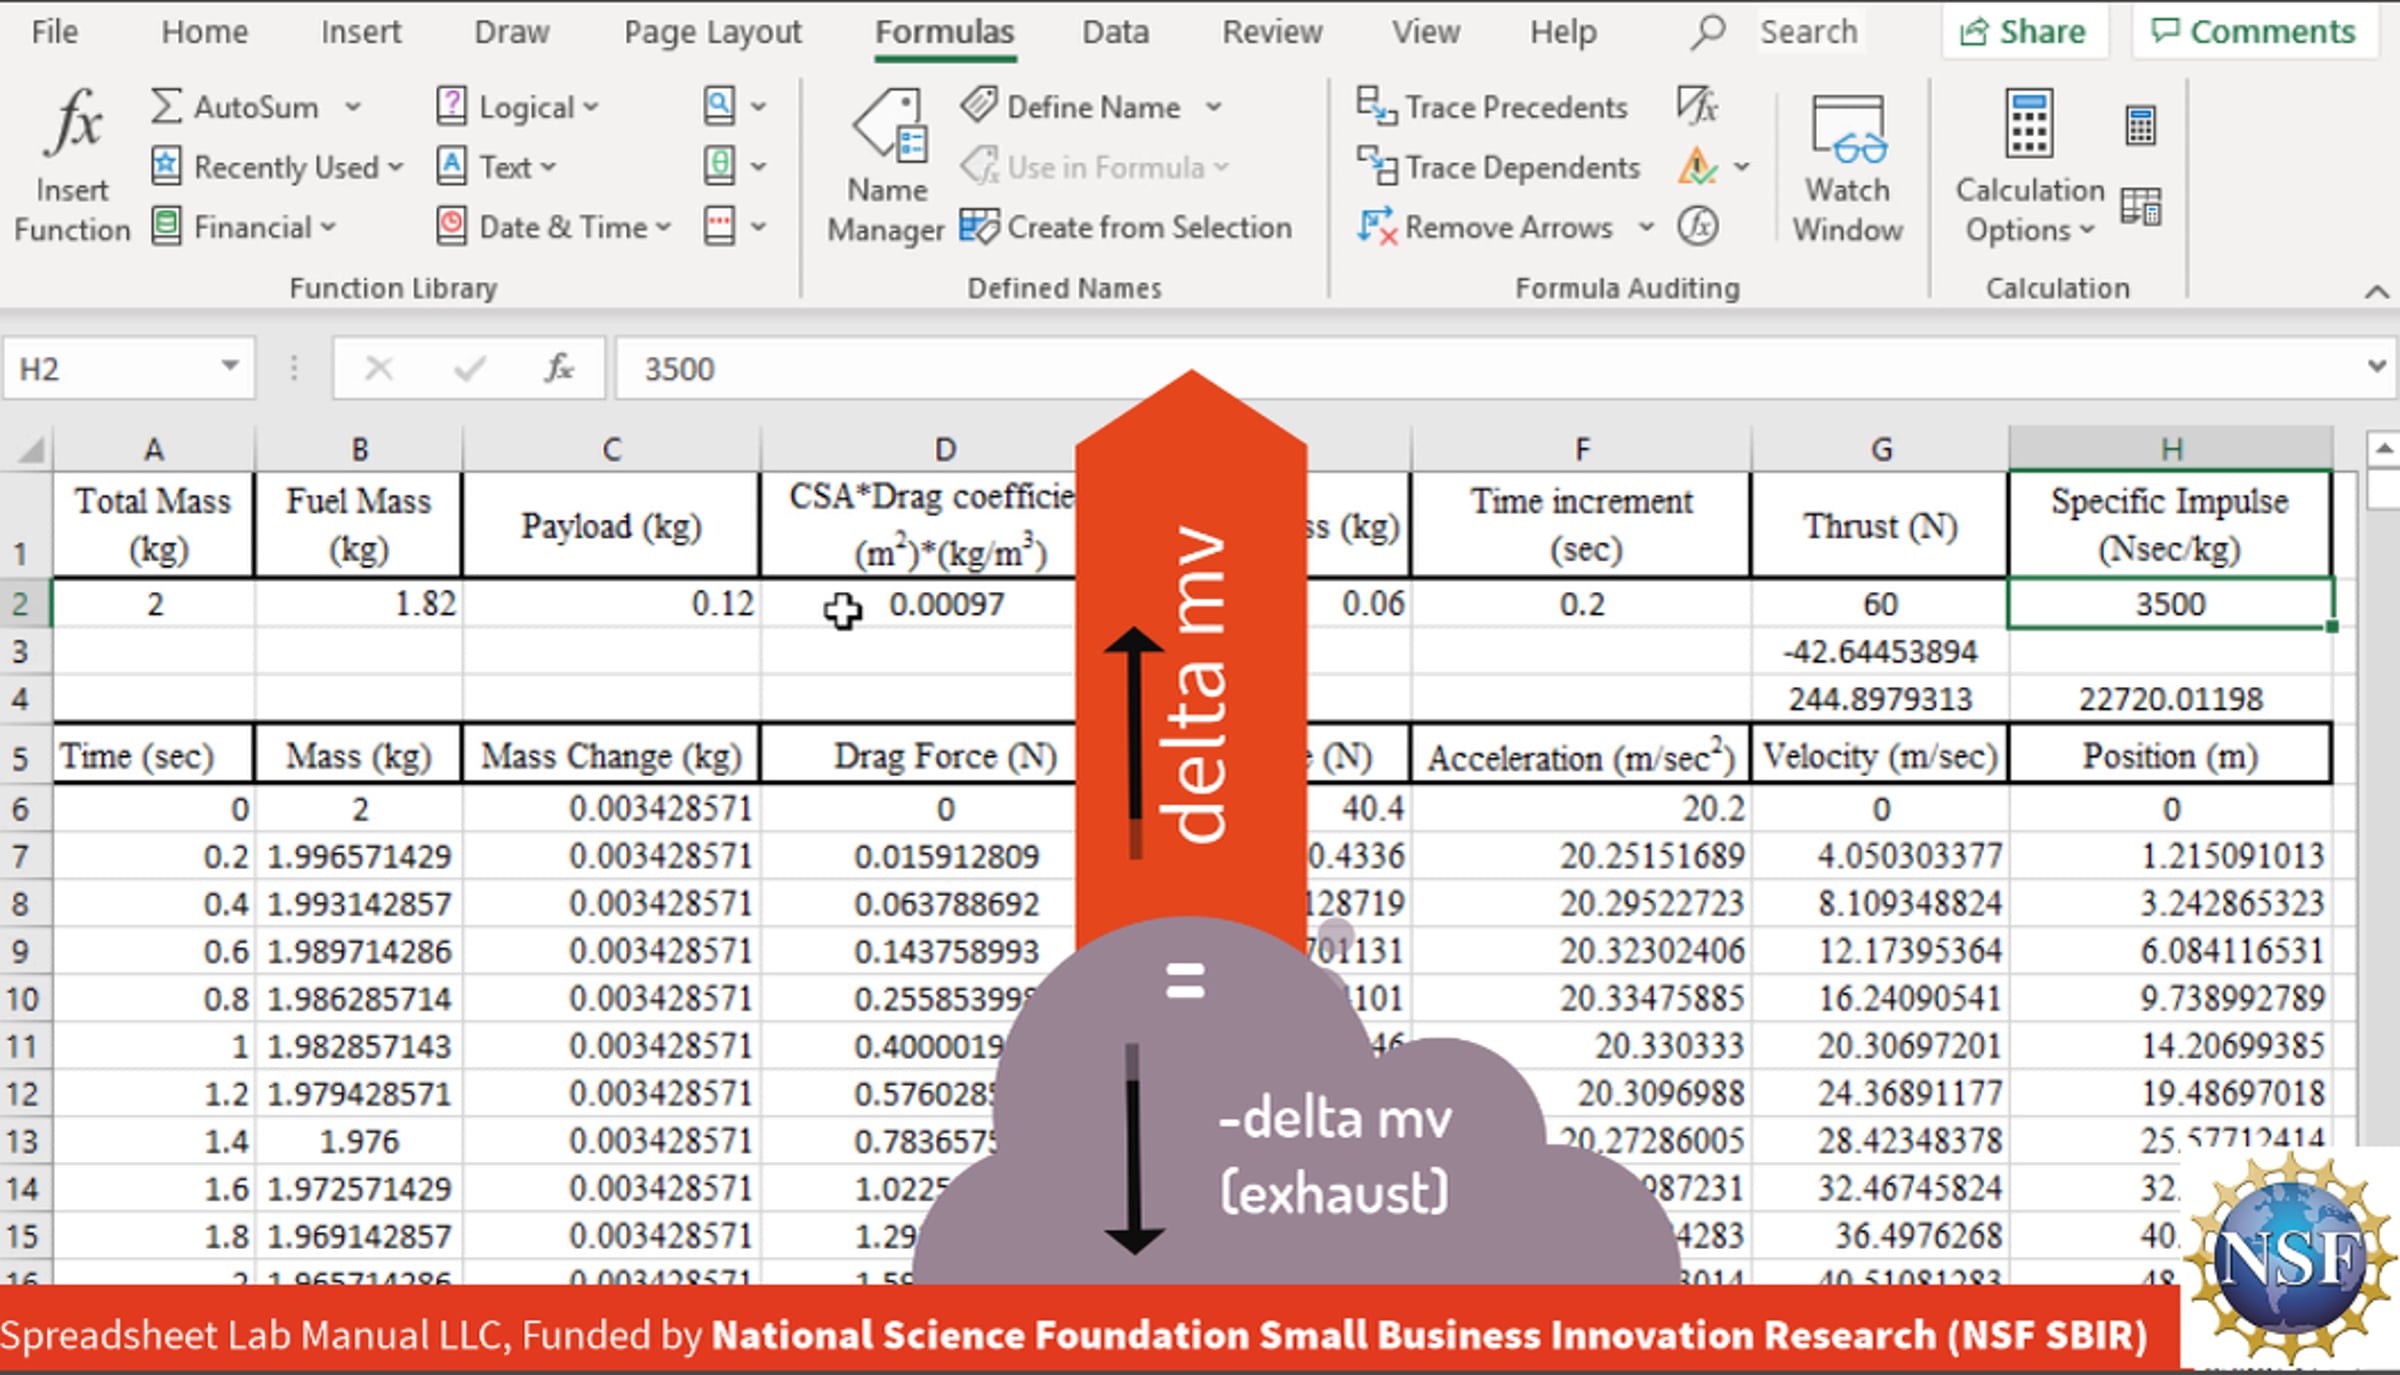Open the Page Layout tab
2400x1375 pixels.
click(x=712, y=32)
